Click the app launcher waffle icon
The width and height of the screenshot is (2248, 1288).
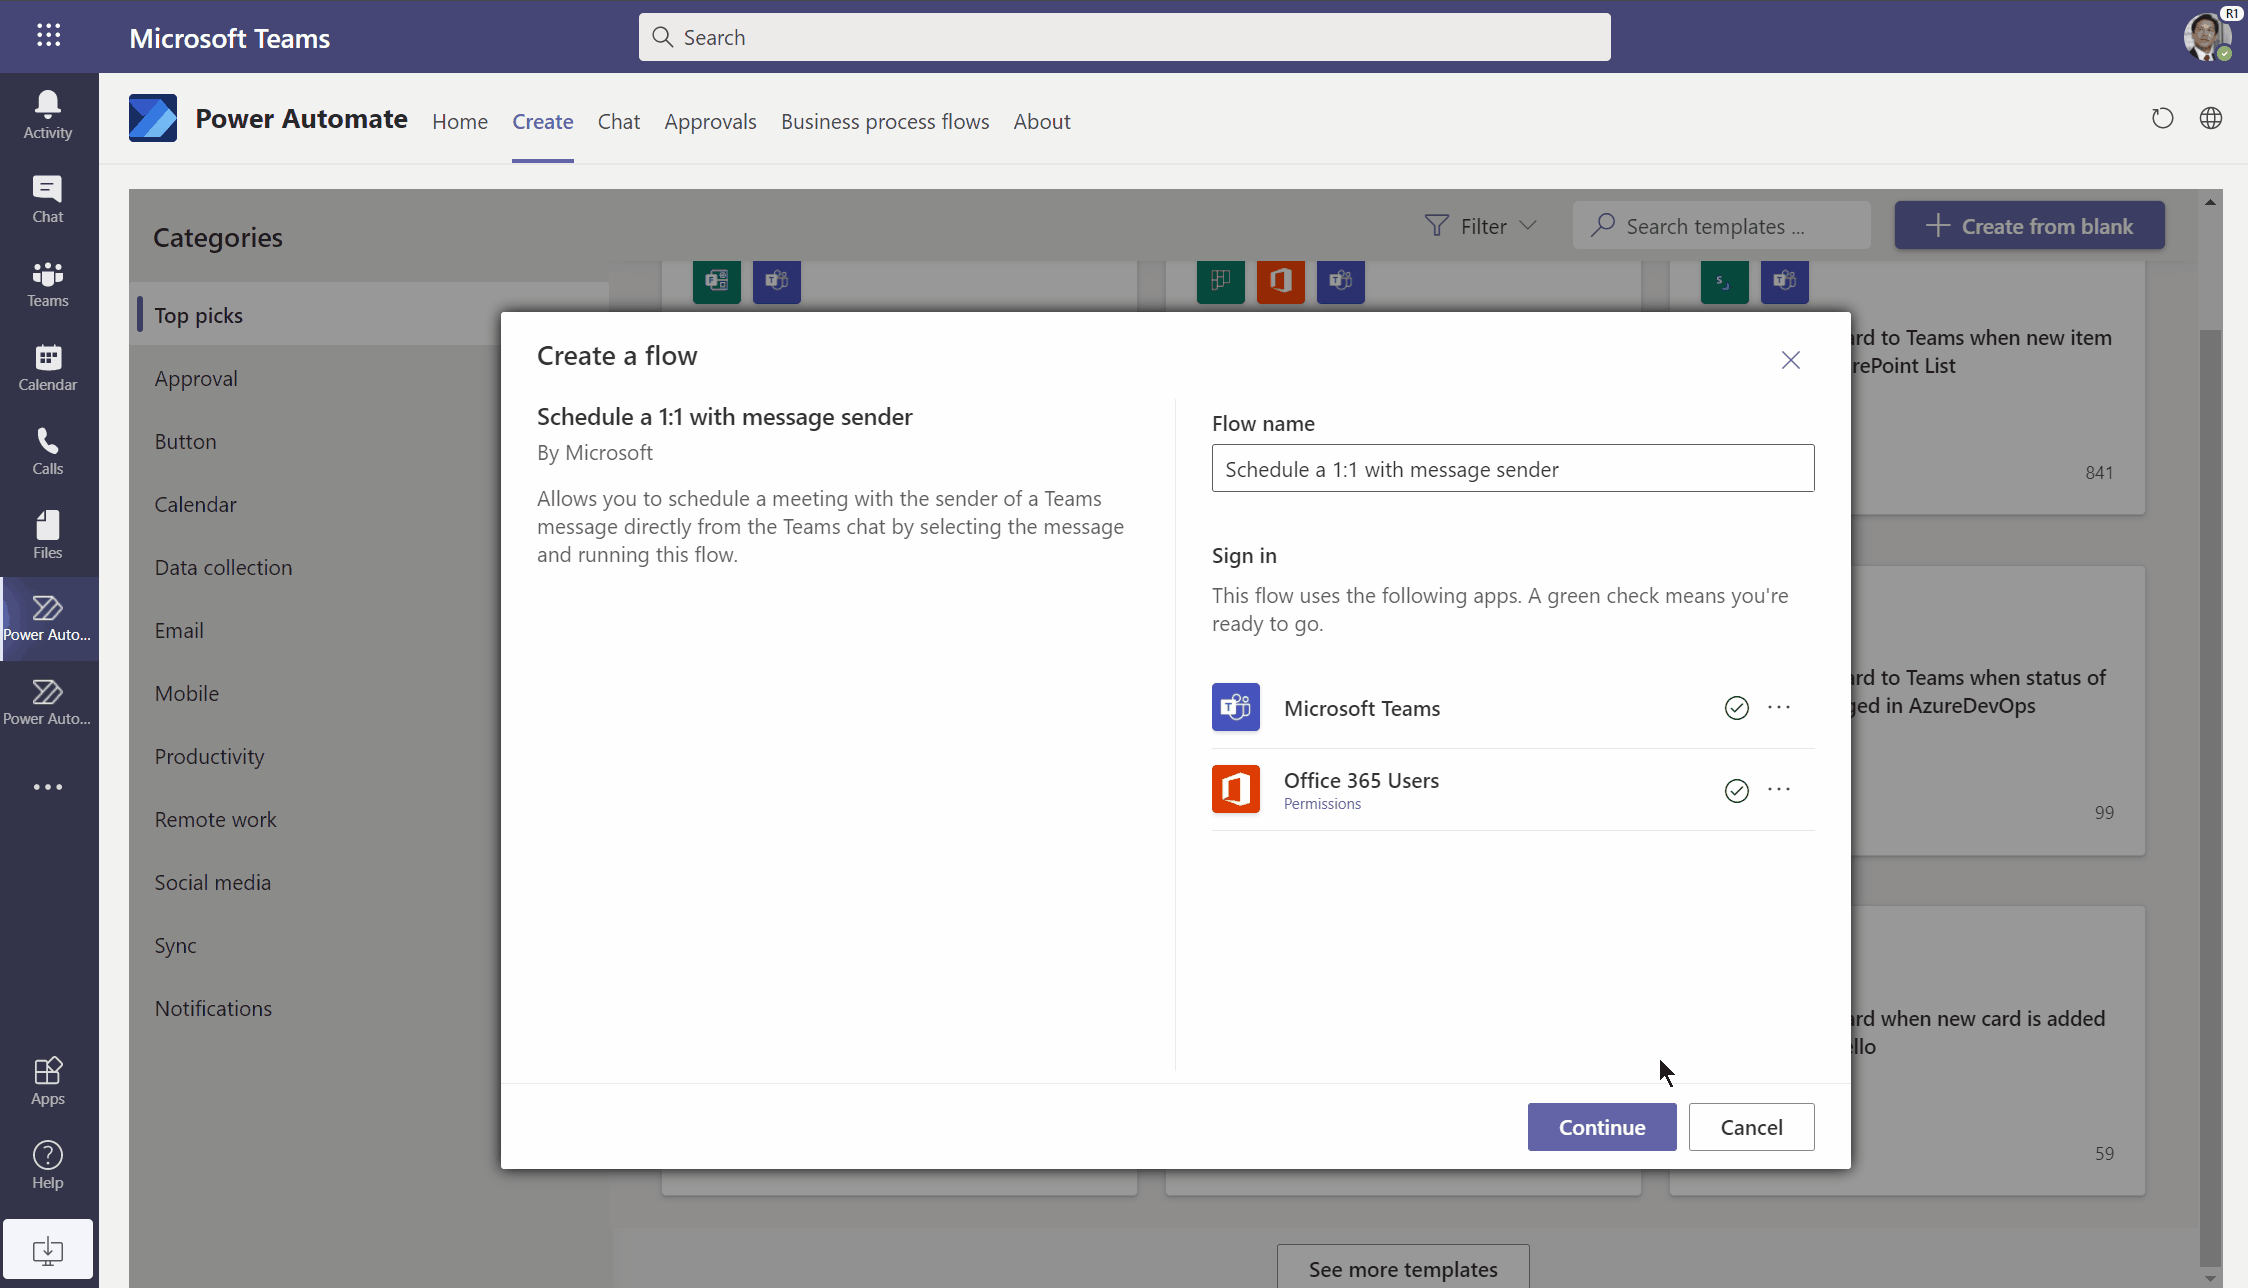[48, 36]
